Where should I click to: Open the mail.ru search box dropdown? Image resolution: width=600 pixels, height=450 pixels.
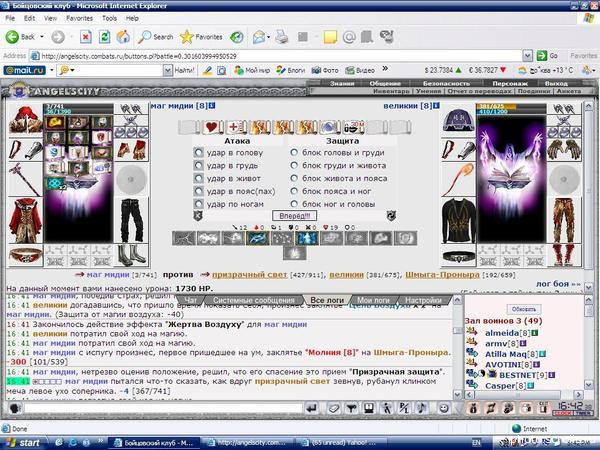click(x=168, y=70)
